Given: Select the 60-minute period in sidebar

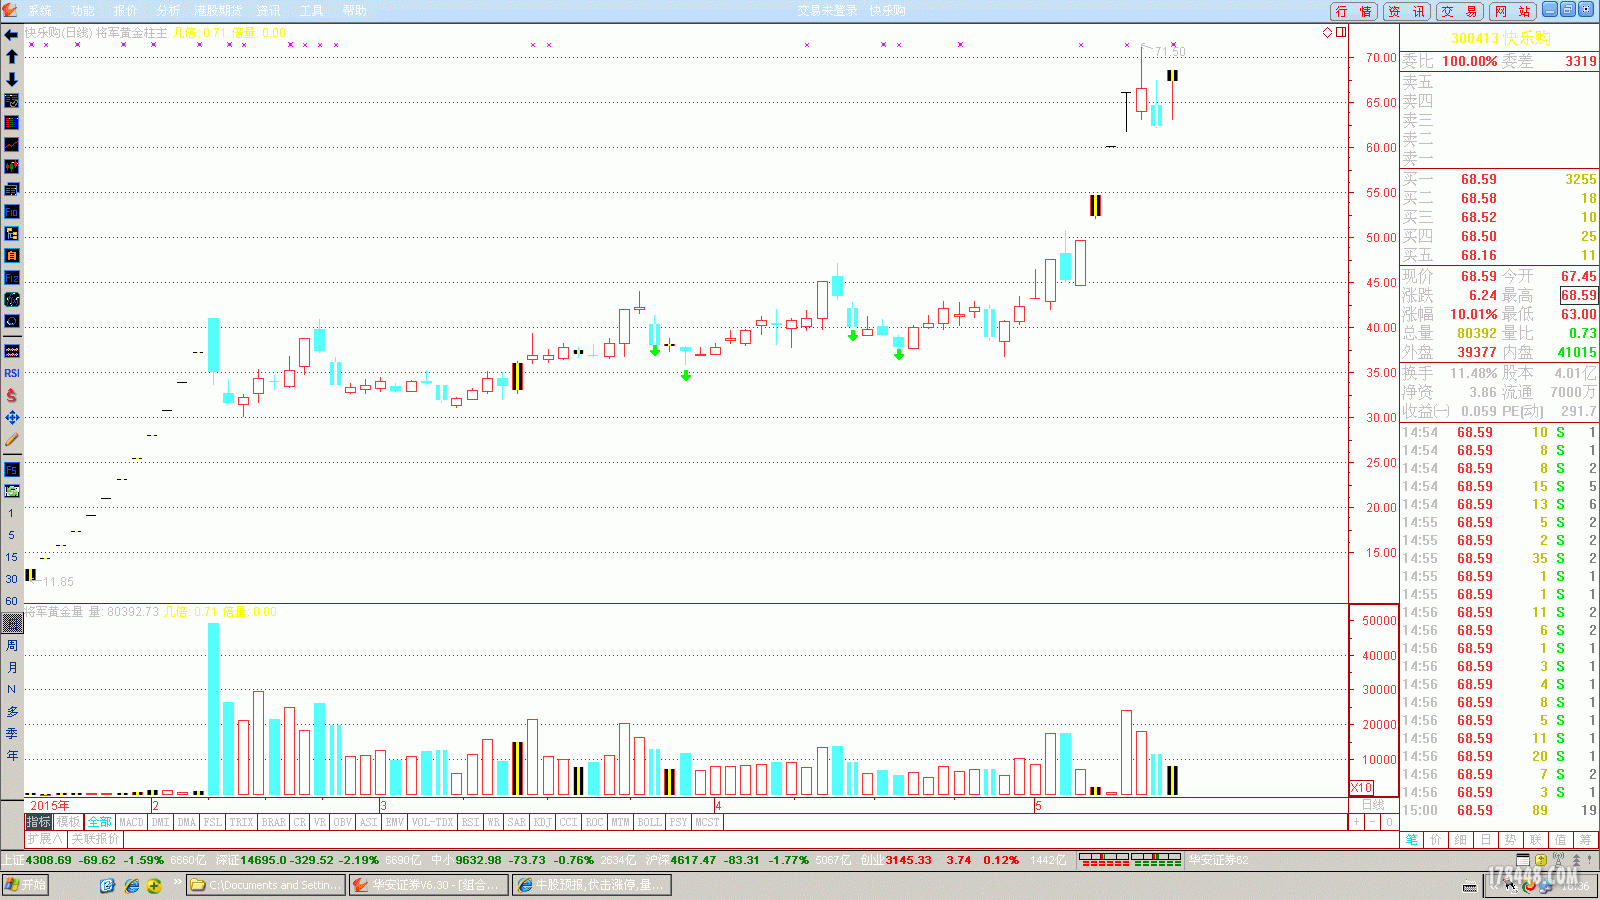Looking at the screenshot, I should point(11,601).
